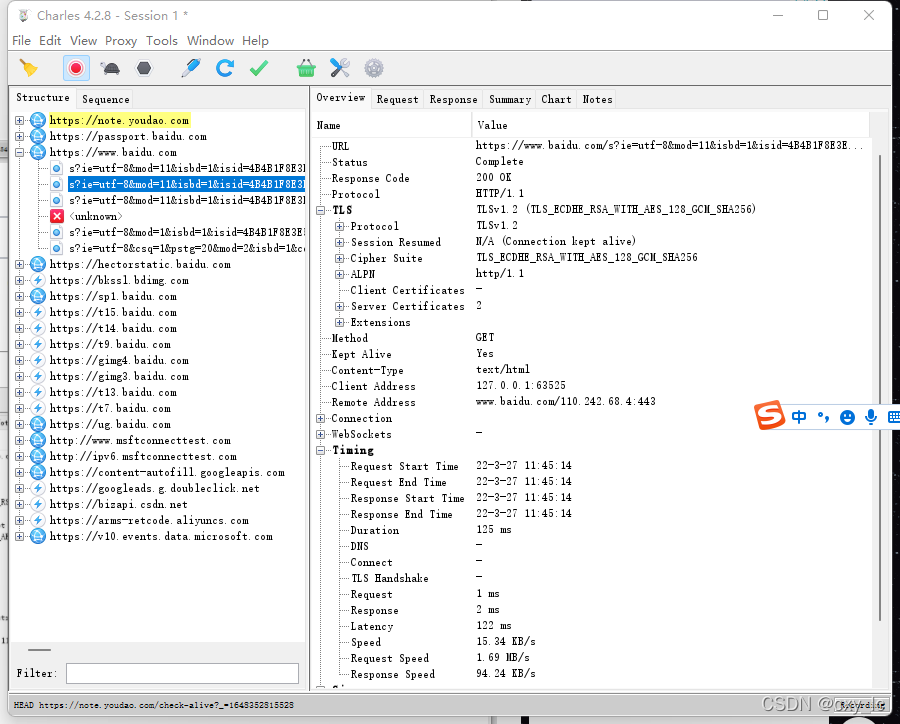Collapse the Timing section
Screen dimensions: 900x724
pos(321,451)
